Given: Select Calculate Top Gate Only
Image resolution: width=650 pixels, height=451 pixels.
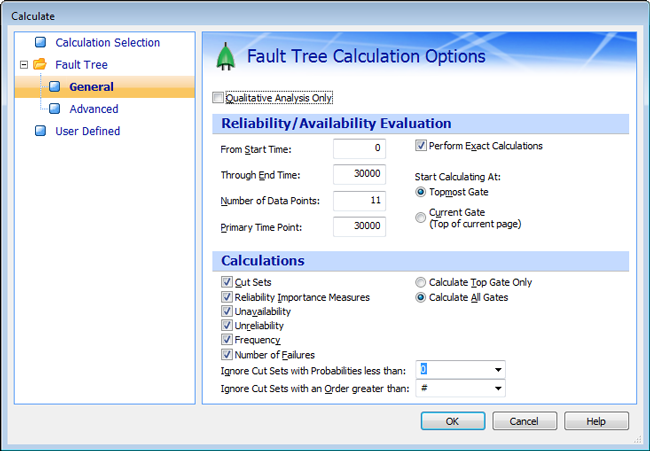Looking at the screenshot, I should 421,283.
